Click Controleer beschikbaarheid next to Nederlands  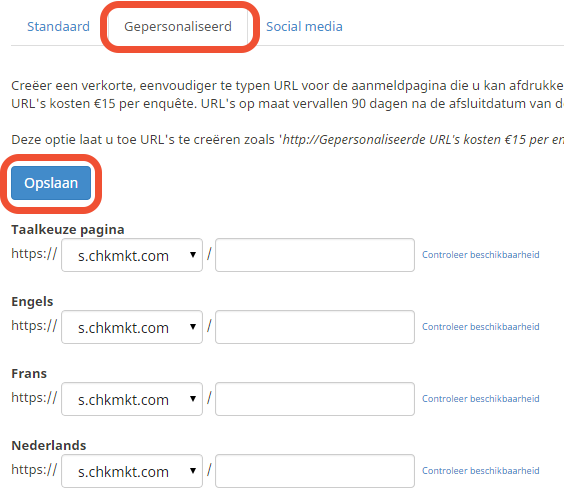[481, 470]
